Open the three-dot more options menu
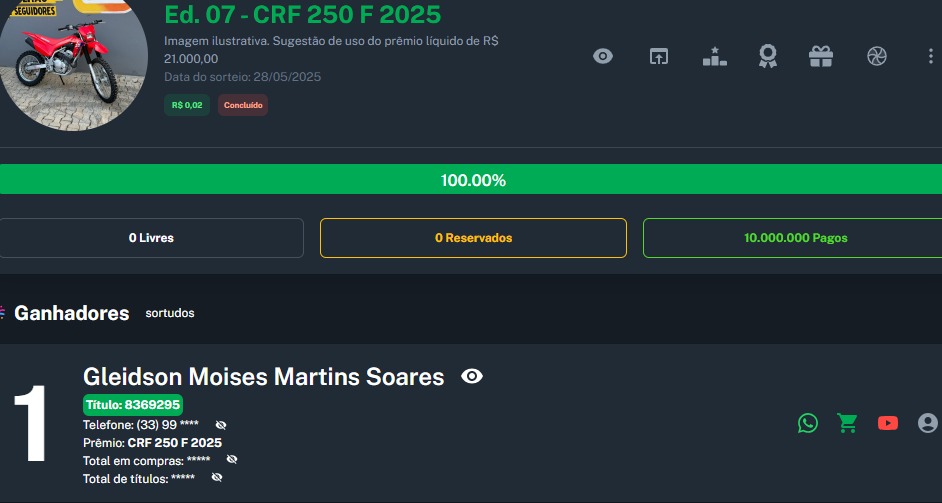This screenshot has height=503, width=942. pos(931,56)
